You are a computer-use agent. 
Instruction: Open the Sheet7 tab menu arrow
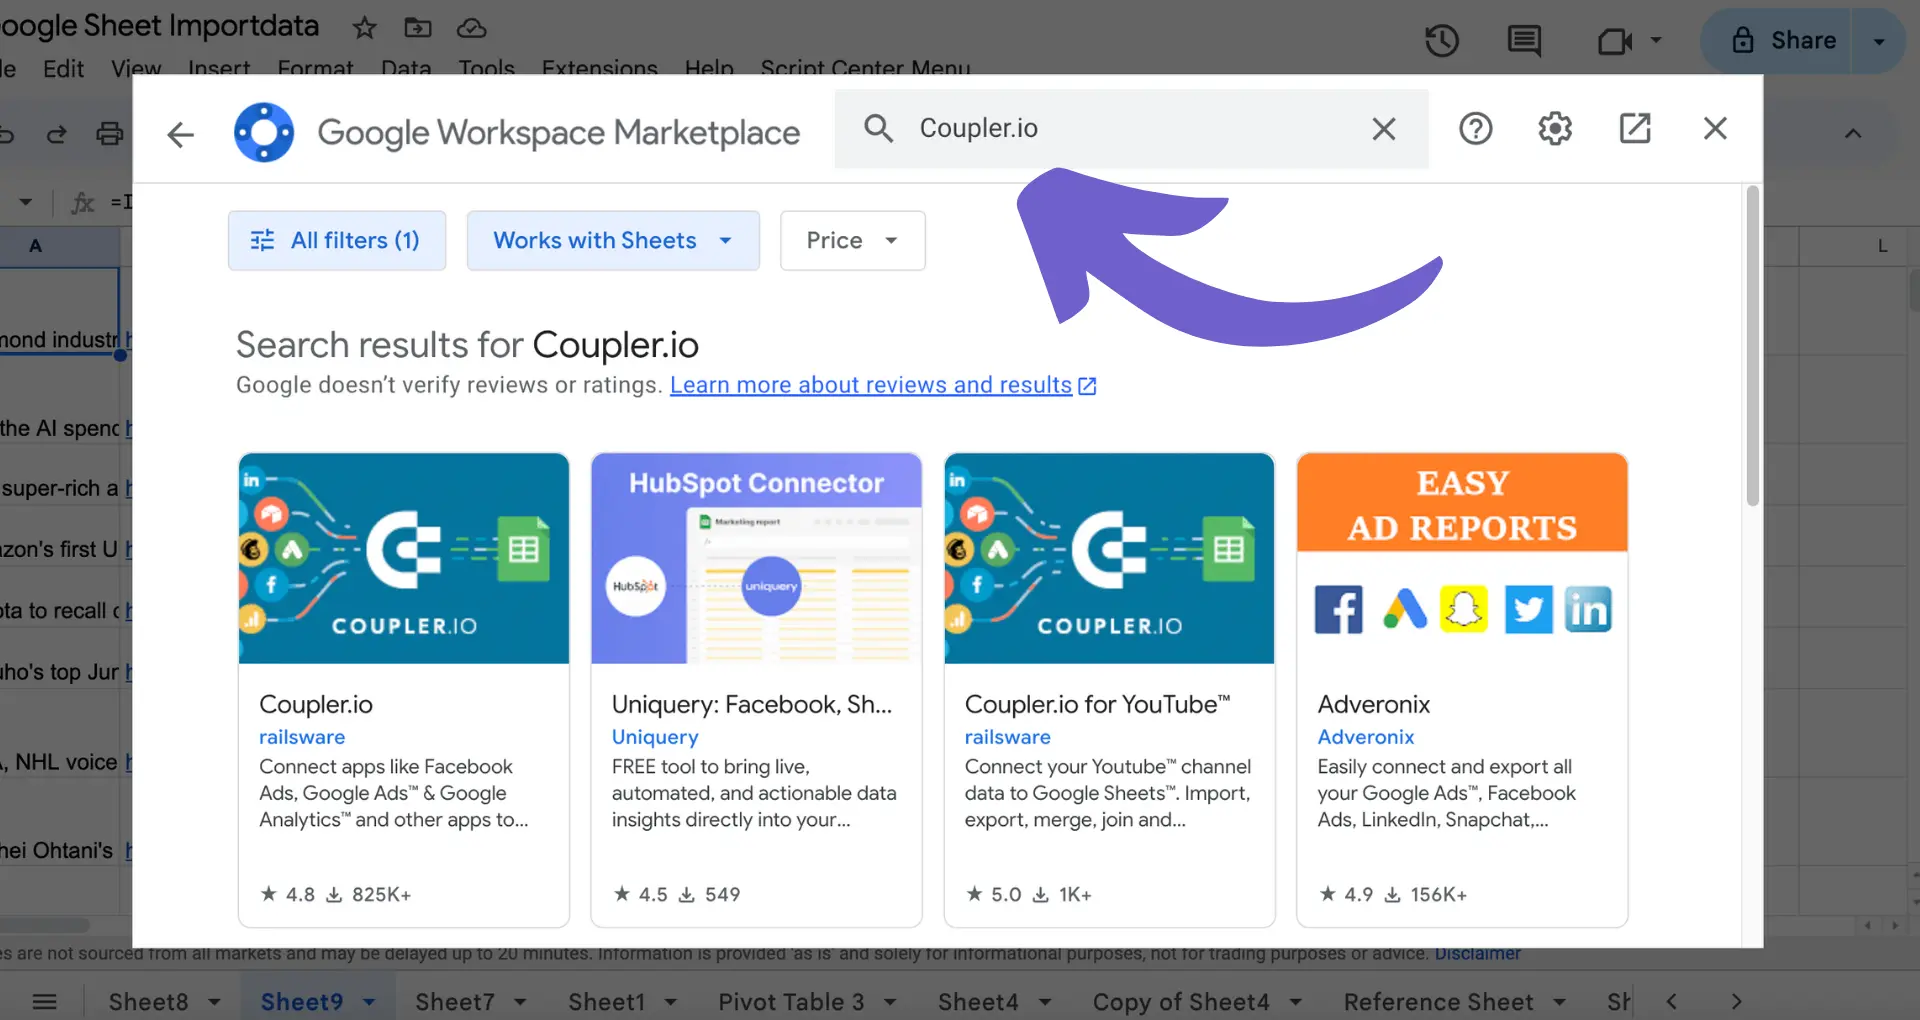coord(520,1002)
